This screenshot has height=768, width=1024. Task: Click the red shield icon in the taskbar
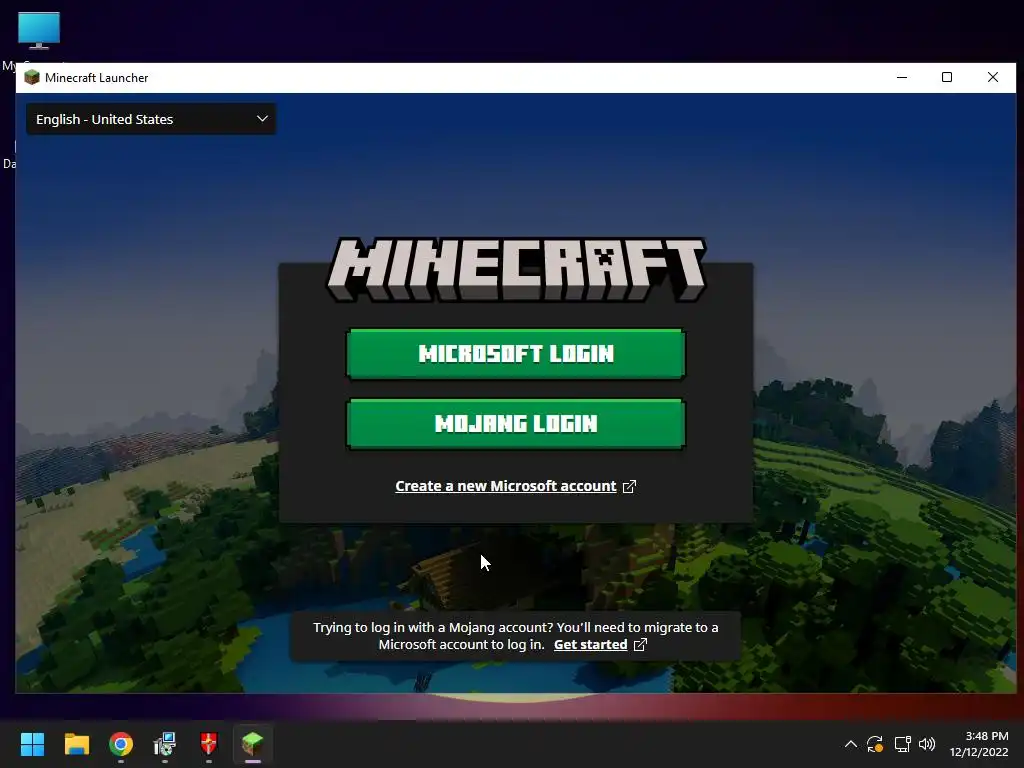[208, 744]
